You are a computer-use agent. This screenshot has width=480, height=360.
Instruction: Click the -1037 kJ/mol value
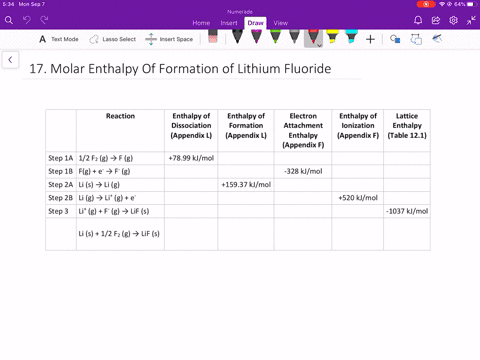point(407,211)
